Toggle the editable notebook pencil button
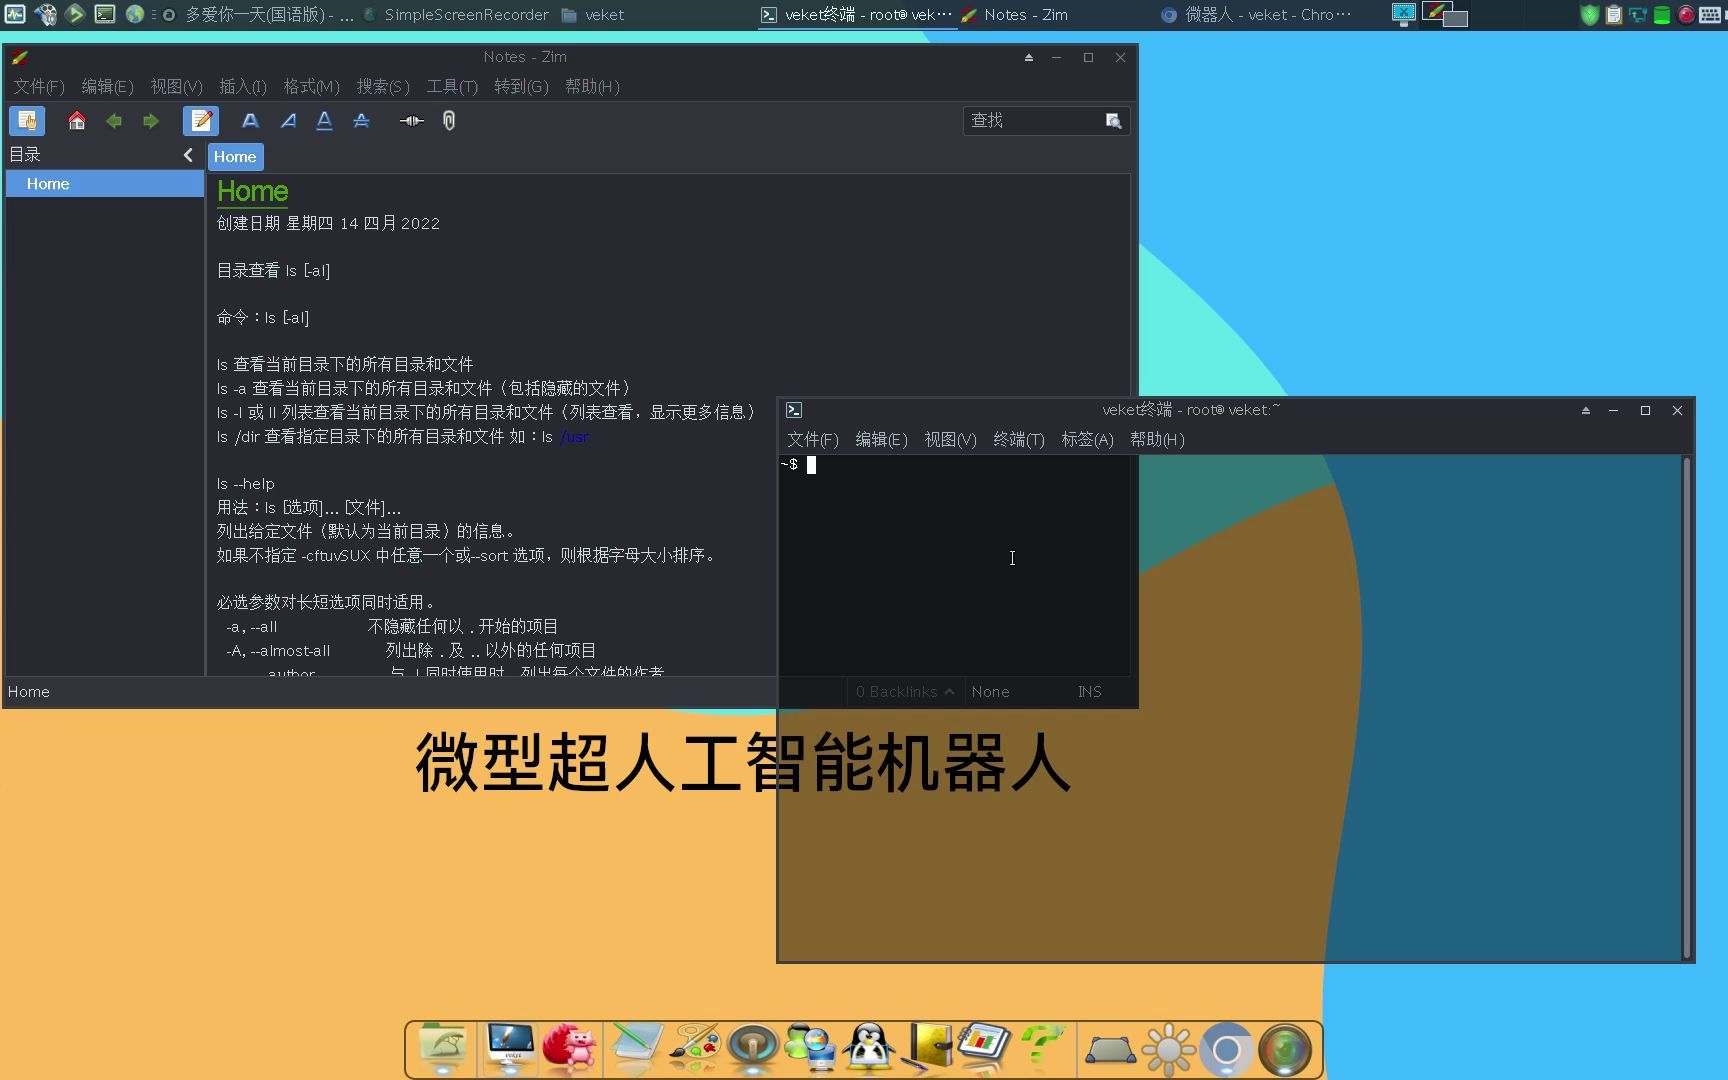 pos(201,121)
